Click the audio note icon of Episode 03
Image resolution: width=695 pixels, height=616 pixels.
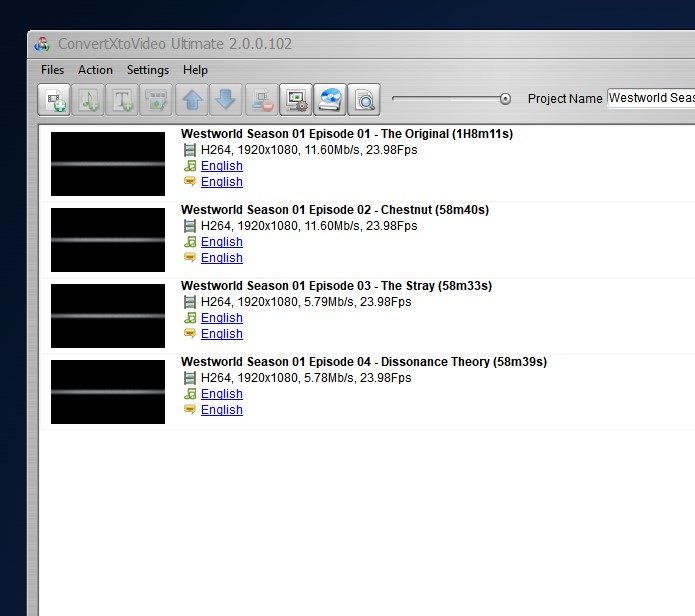(x=190, y=318)
